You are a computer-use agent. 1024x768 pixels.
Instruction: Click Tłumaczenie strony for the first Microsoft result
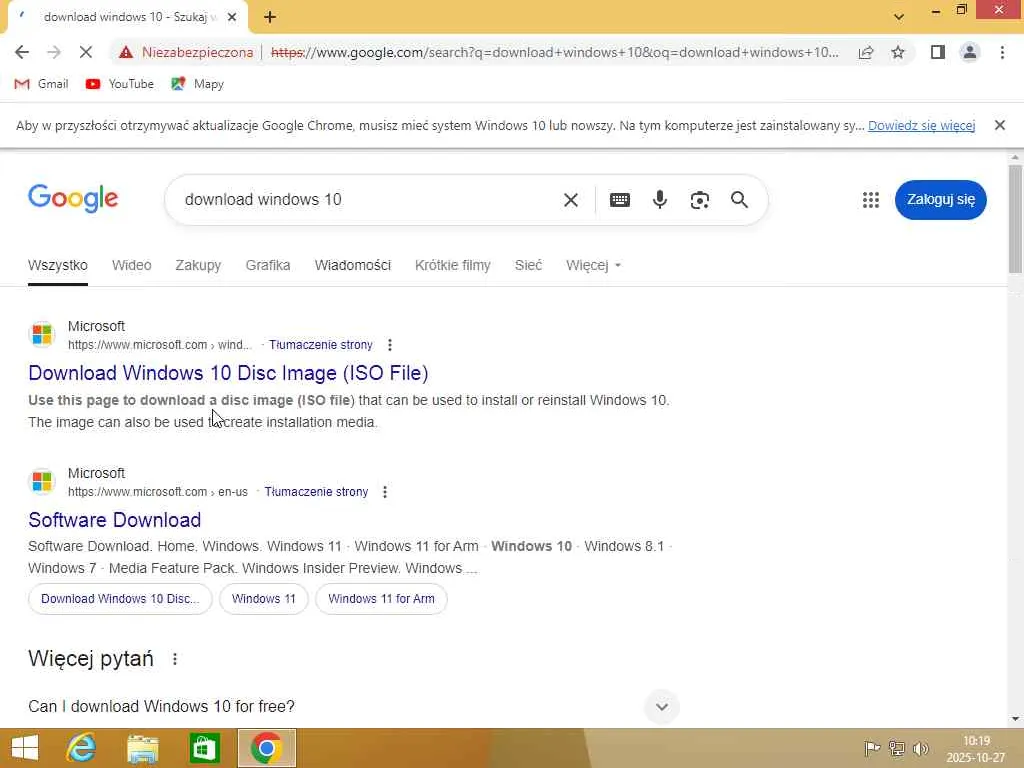[321, 345]
